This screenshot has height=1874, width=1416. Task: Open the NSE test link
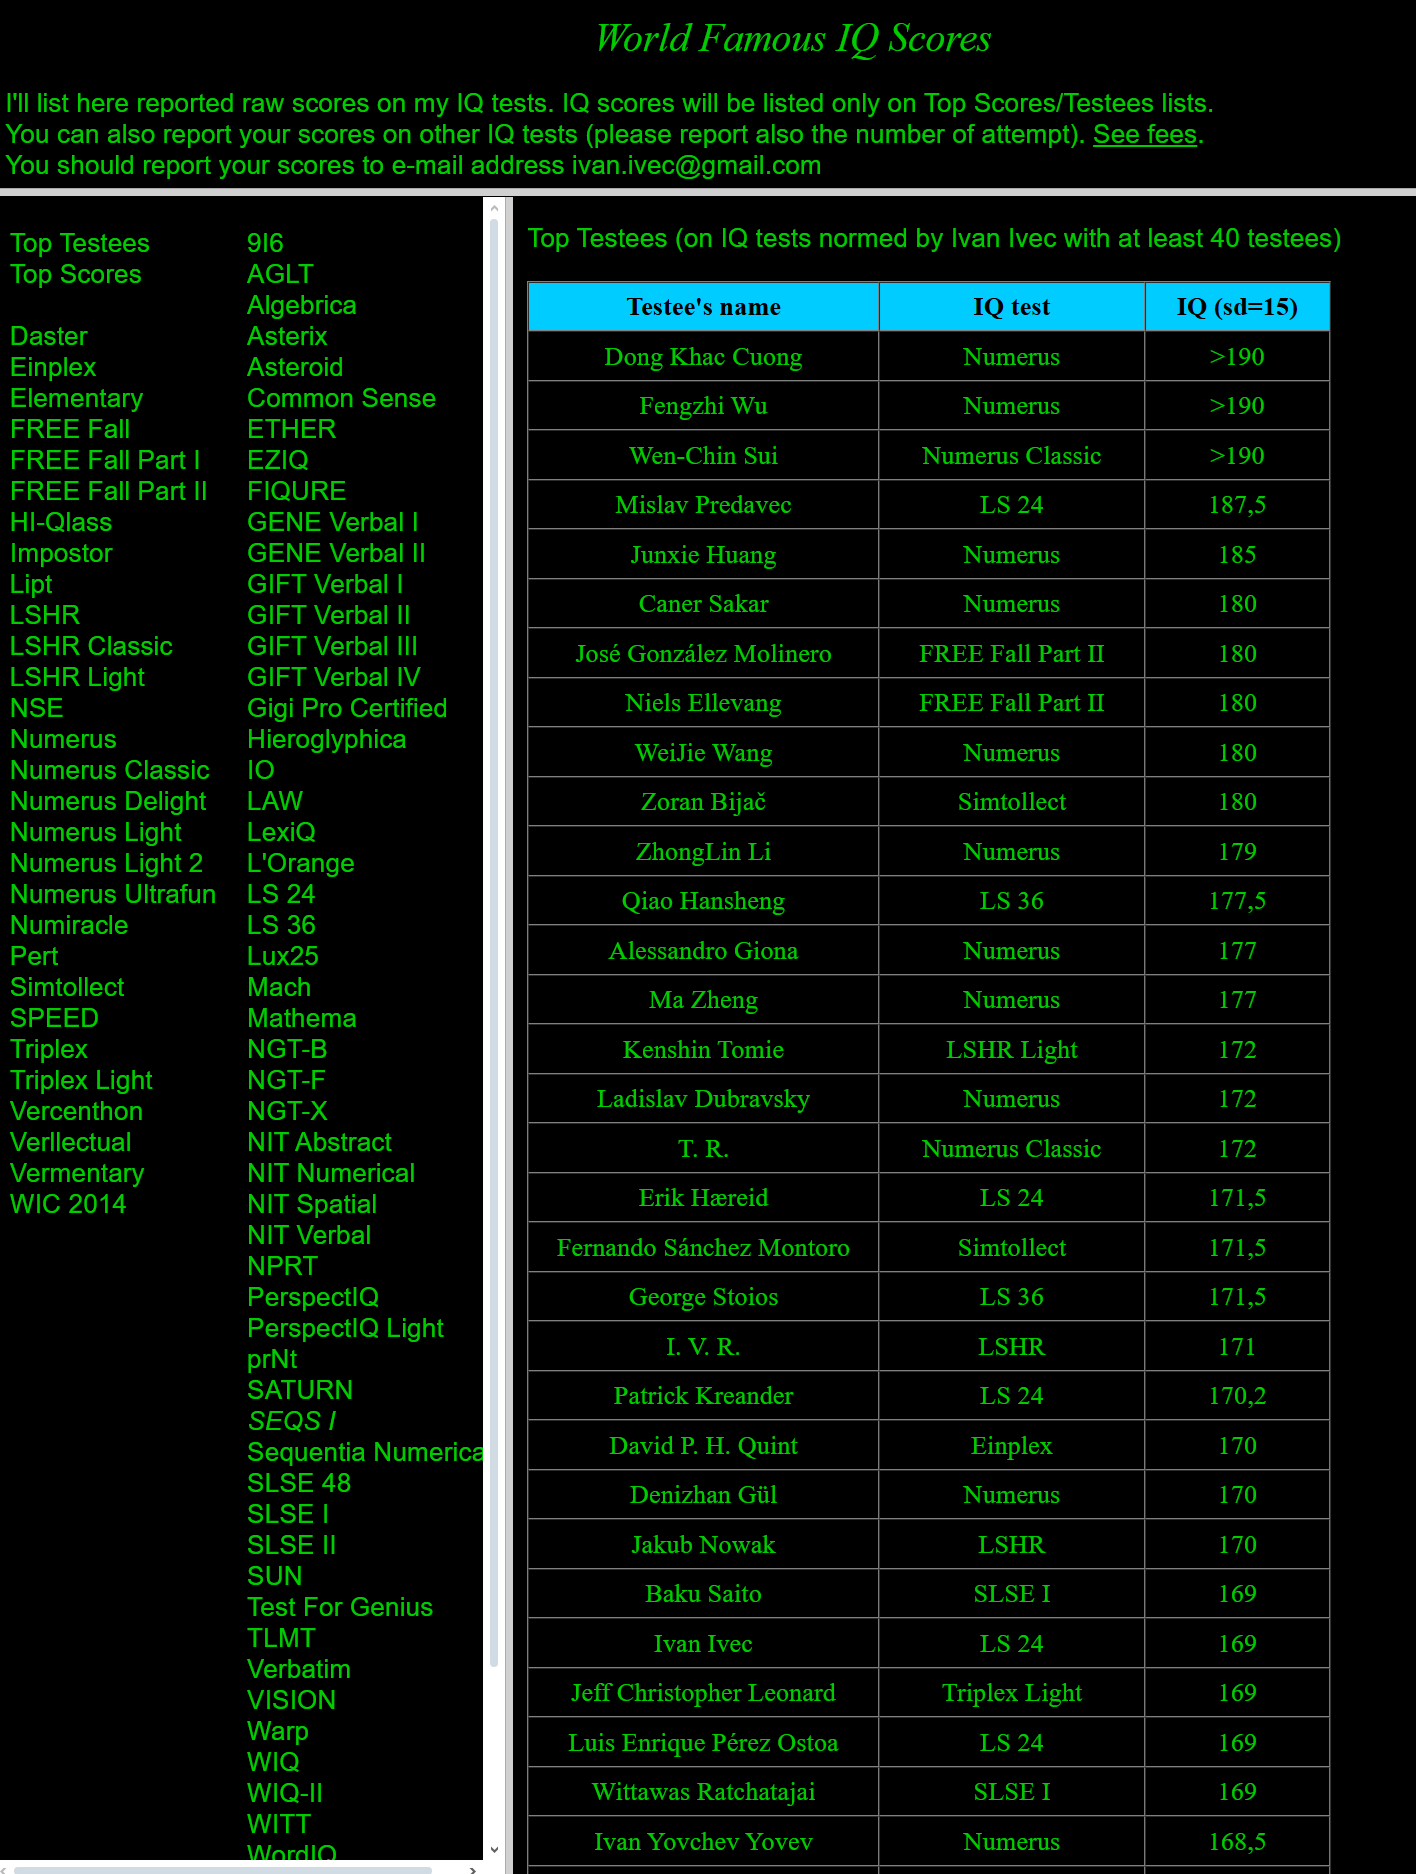point(37,708)
